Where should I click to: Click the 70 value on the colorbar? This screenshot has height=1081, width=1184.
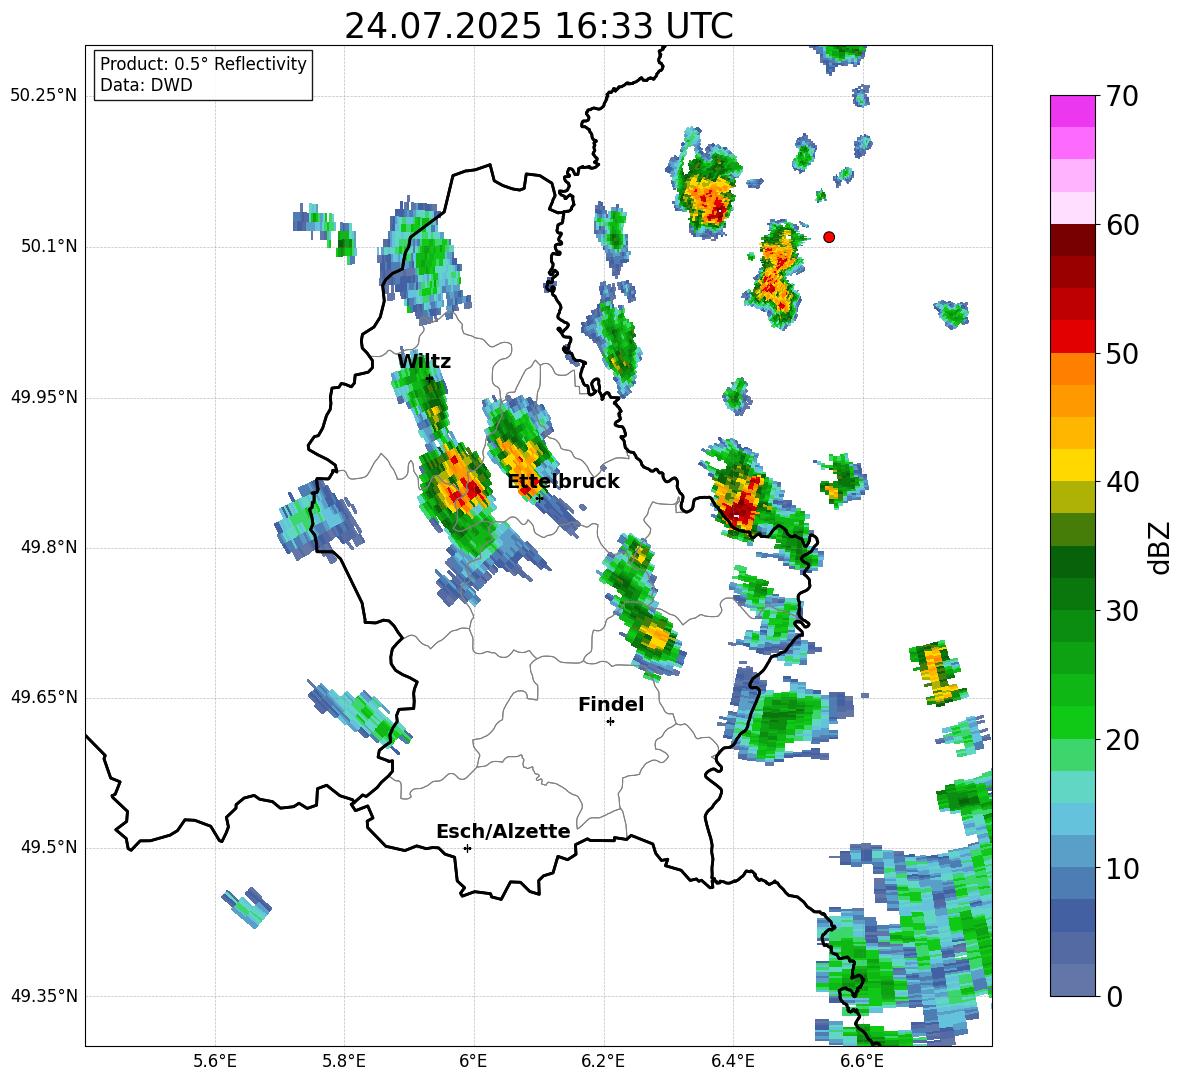1122,97
